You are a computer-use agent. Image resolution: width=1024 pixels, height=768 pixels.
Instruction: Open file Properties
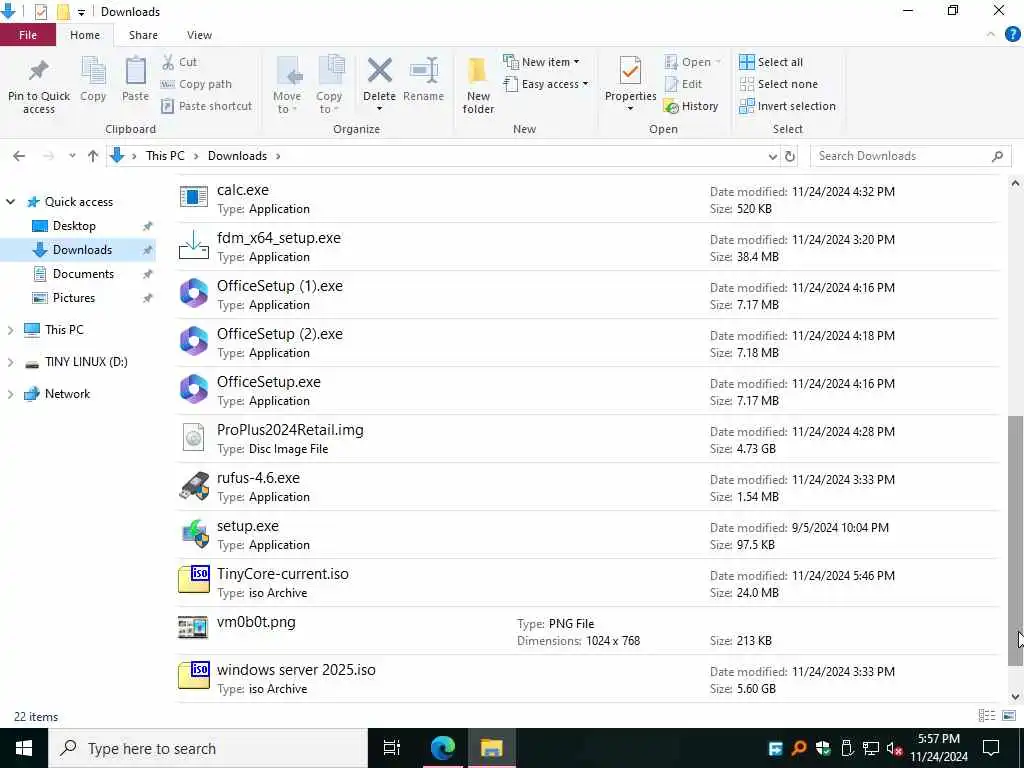point(630,86)
